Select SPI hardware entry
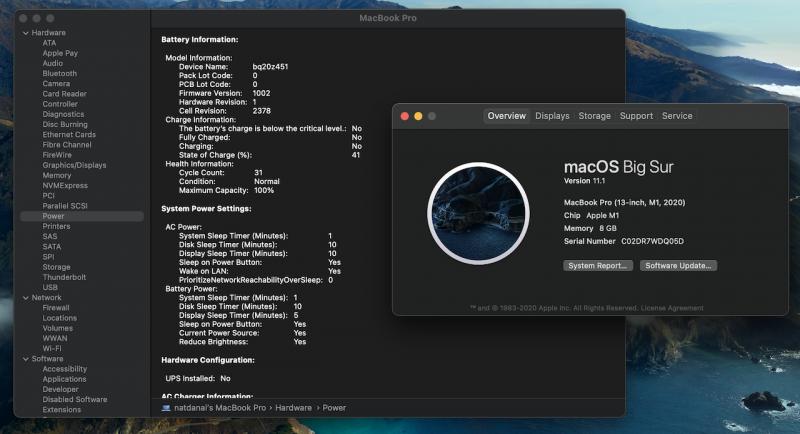 [48, 257]
